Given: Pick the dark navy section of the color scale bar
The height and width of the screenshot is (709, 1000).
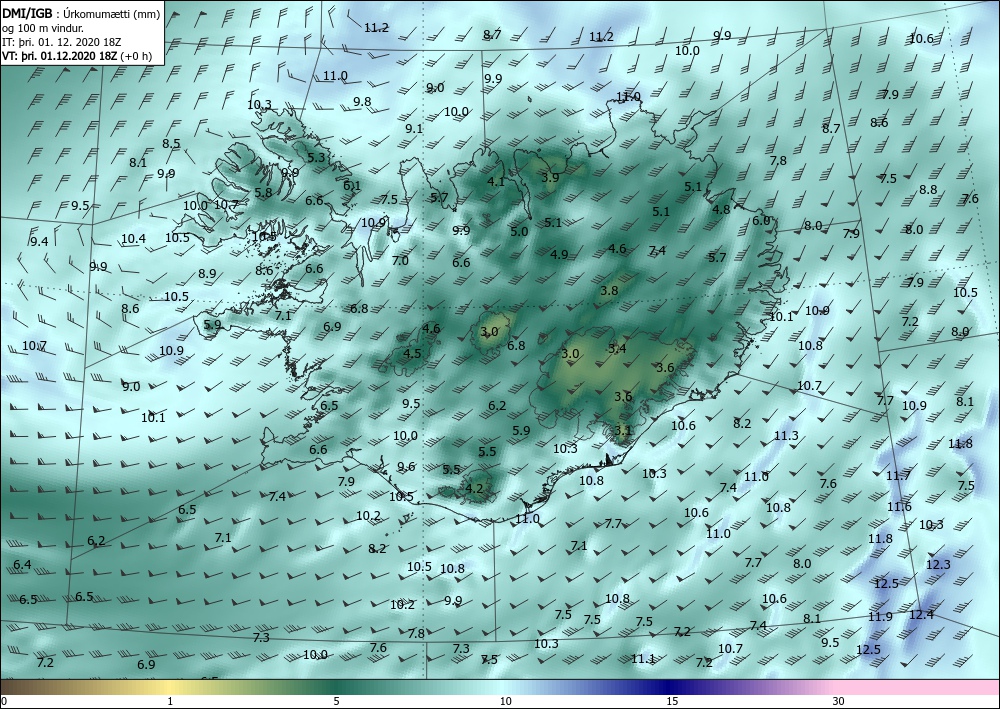Looking at the screenshot, I should [x=670, y=687].
